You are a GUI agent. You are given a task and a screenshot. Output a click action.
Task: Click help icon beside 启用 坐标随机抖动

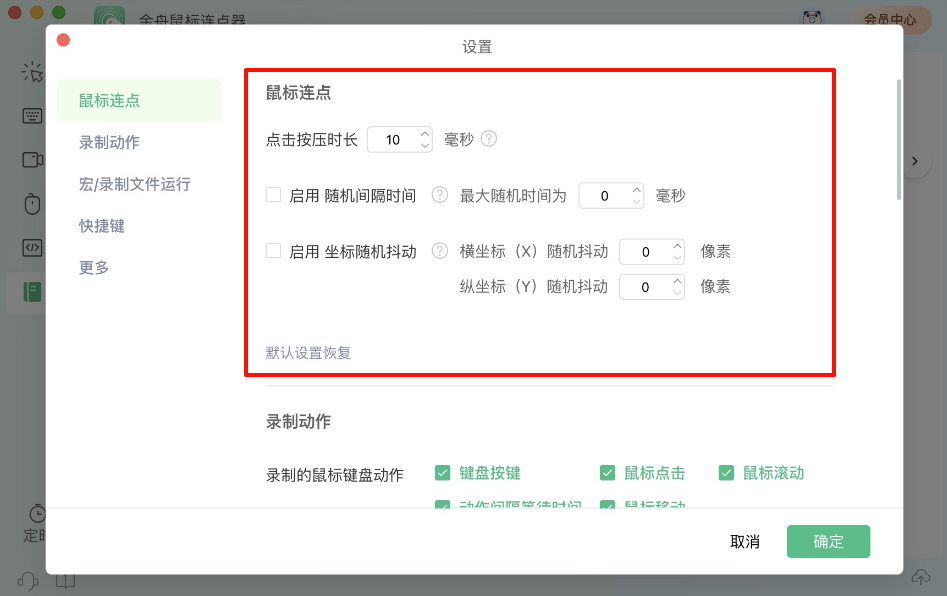(440, 250)
